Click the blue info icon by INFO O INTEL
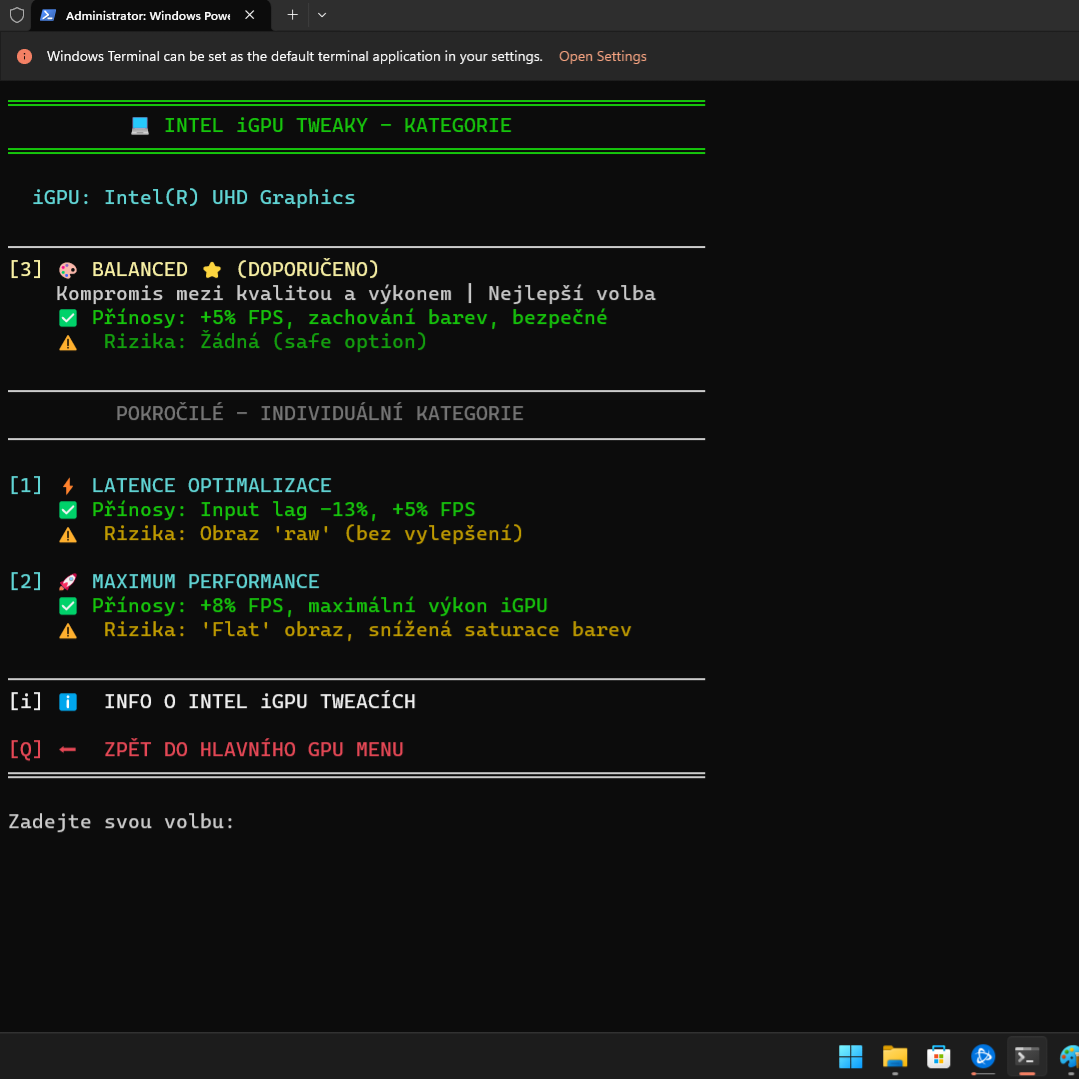The height and width of the screenshot is (1079, 1079). (x=68, y=702)
